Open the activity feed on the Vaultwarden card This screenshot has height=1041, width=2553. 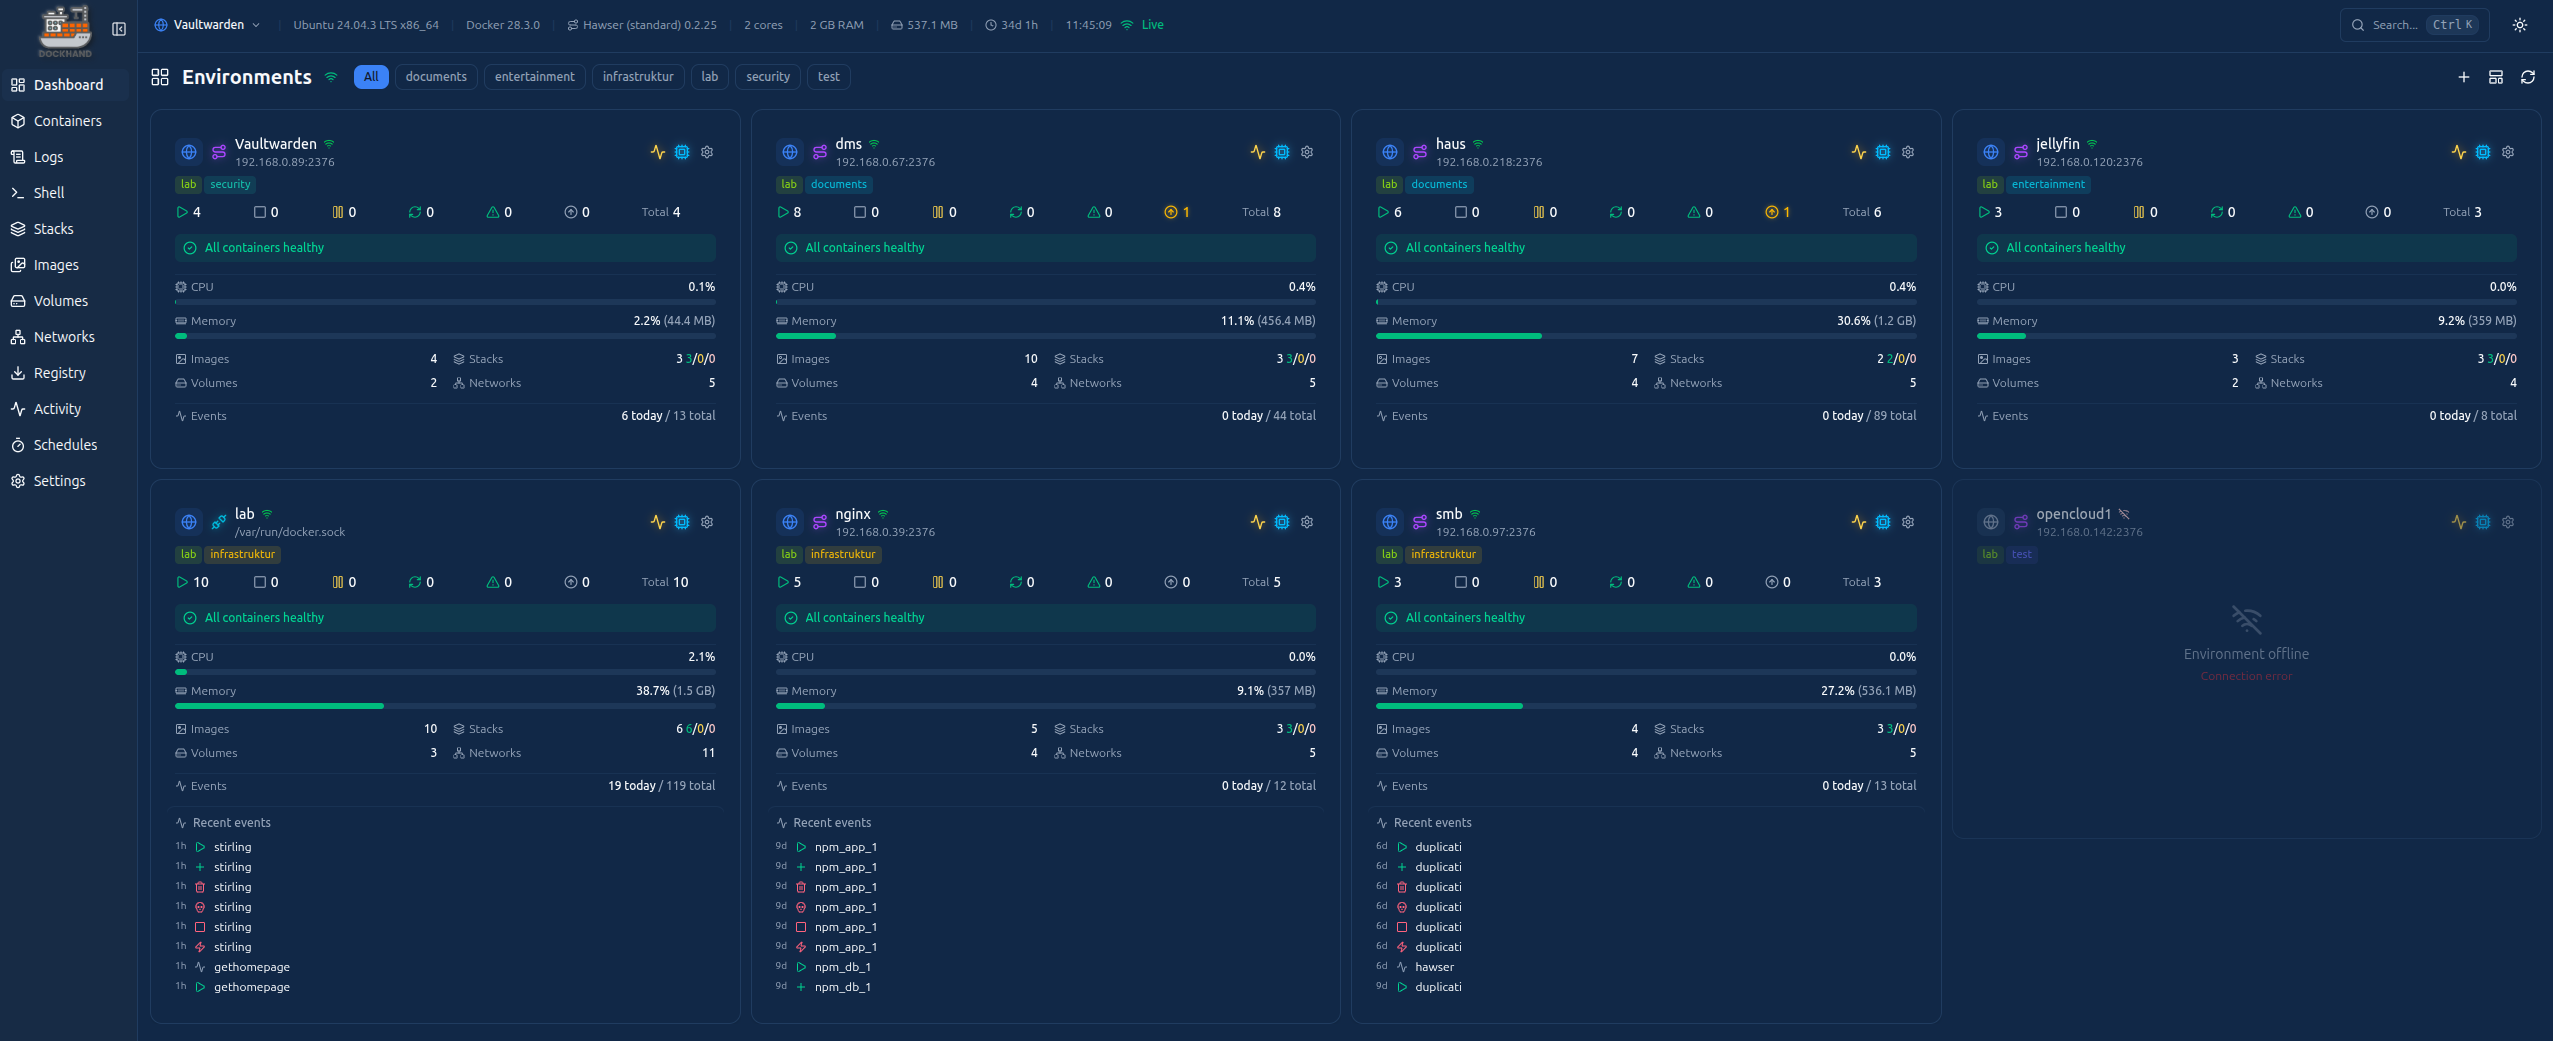[x=658, y=152]
